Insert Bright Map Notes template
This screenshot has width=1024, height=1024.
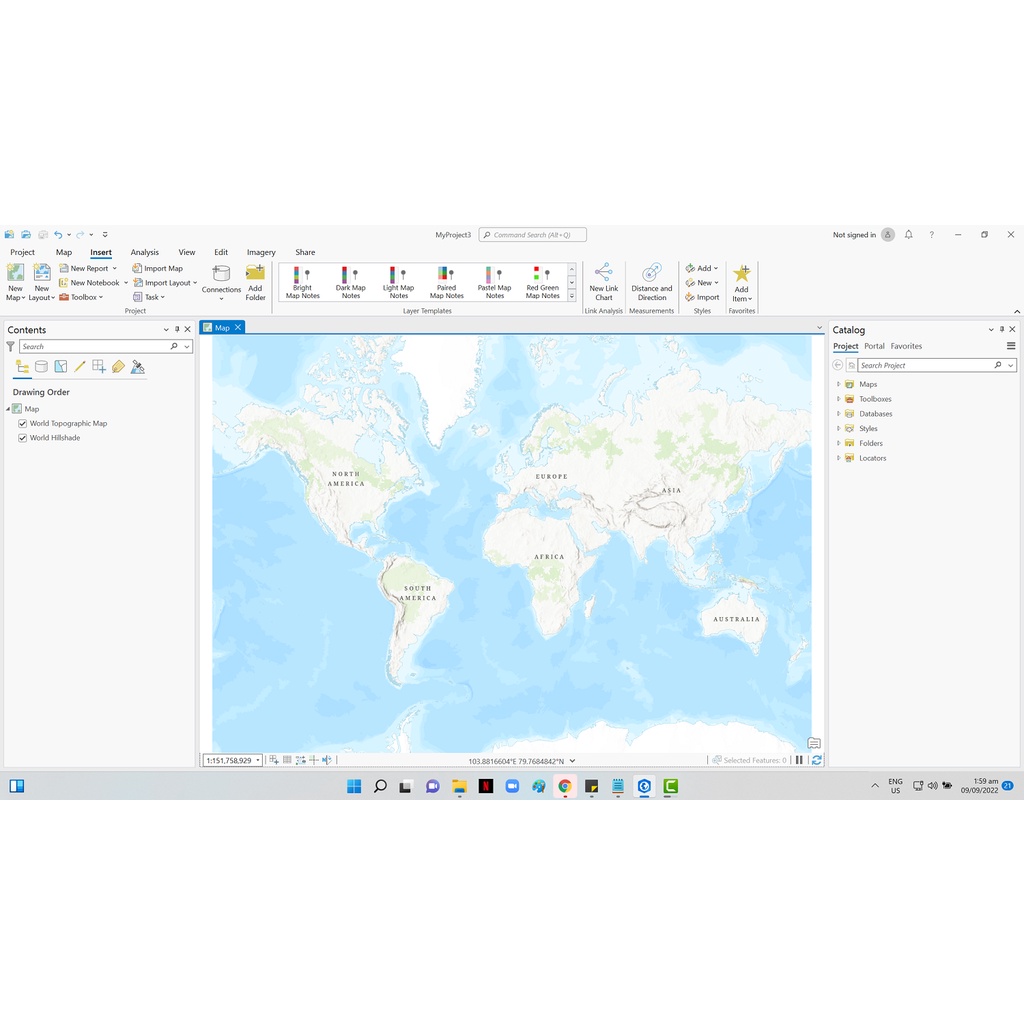(x=302, y=282)
